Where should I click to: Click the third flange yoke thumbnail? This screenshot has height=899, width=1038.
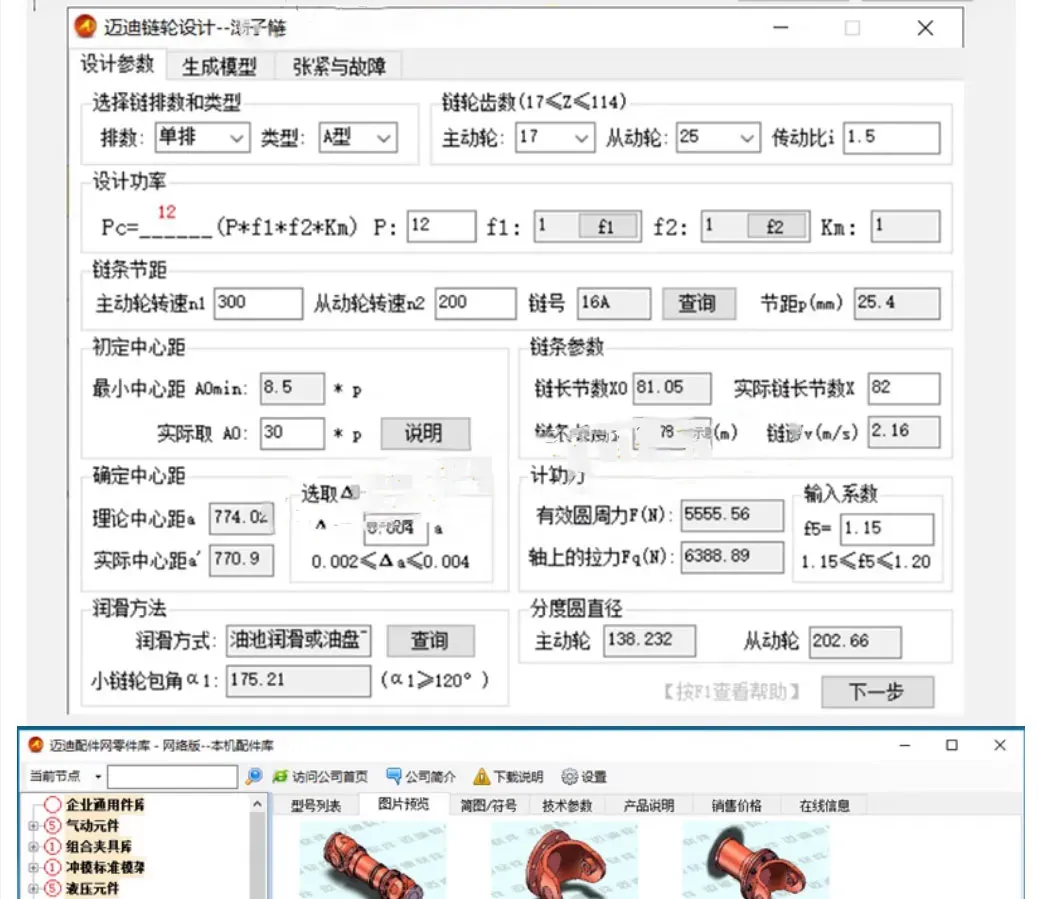pos(756,859)
